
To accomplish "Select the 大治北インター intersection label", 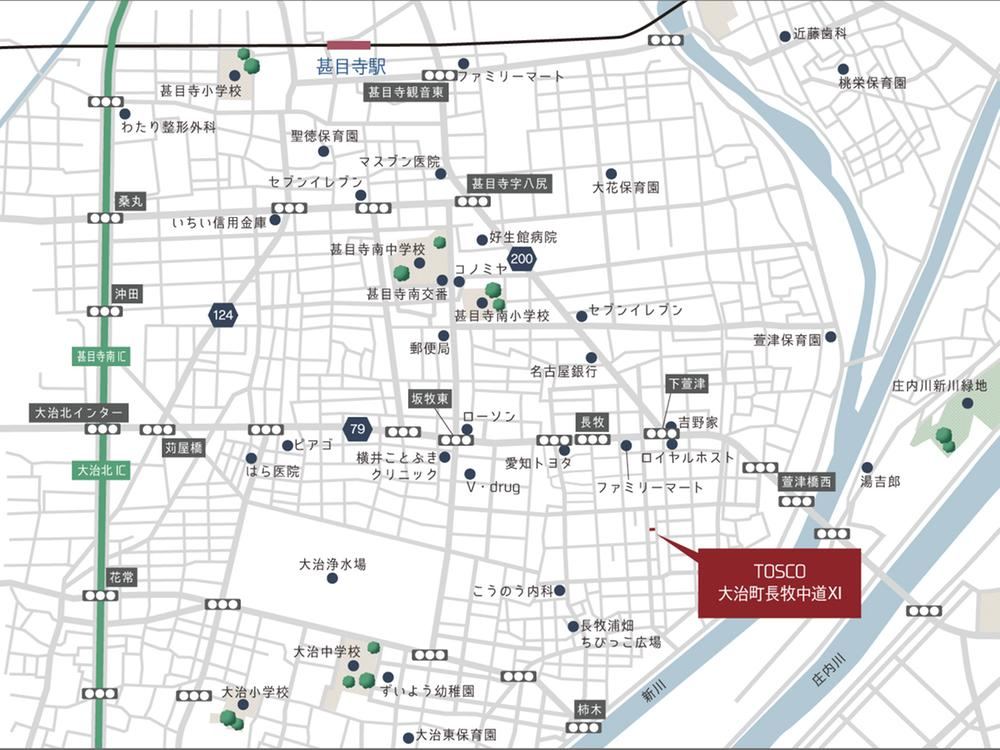I will 79,413.
